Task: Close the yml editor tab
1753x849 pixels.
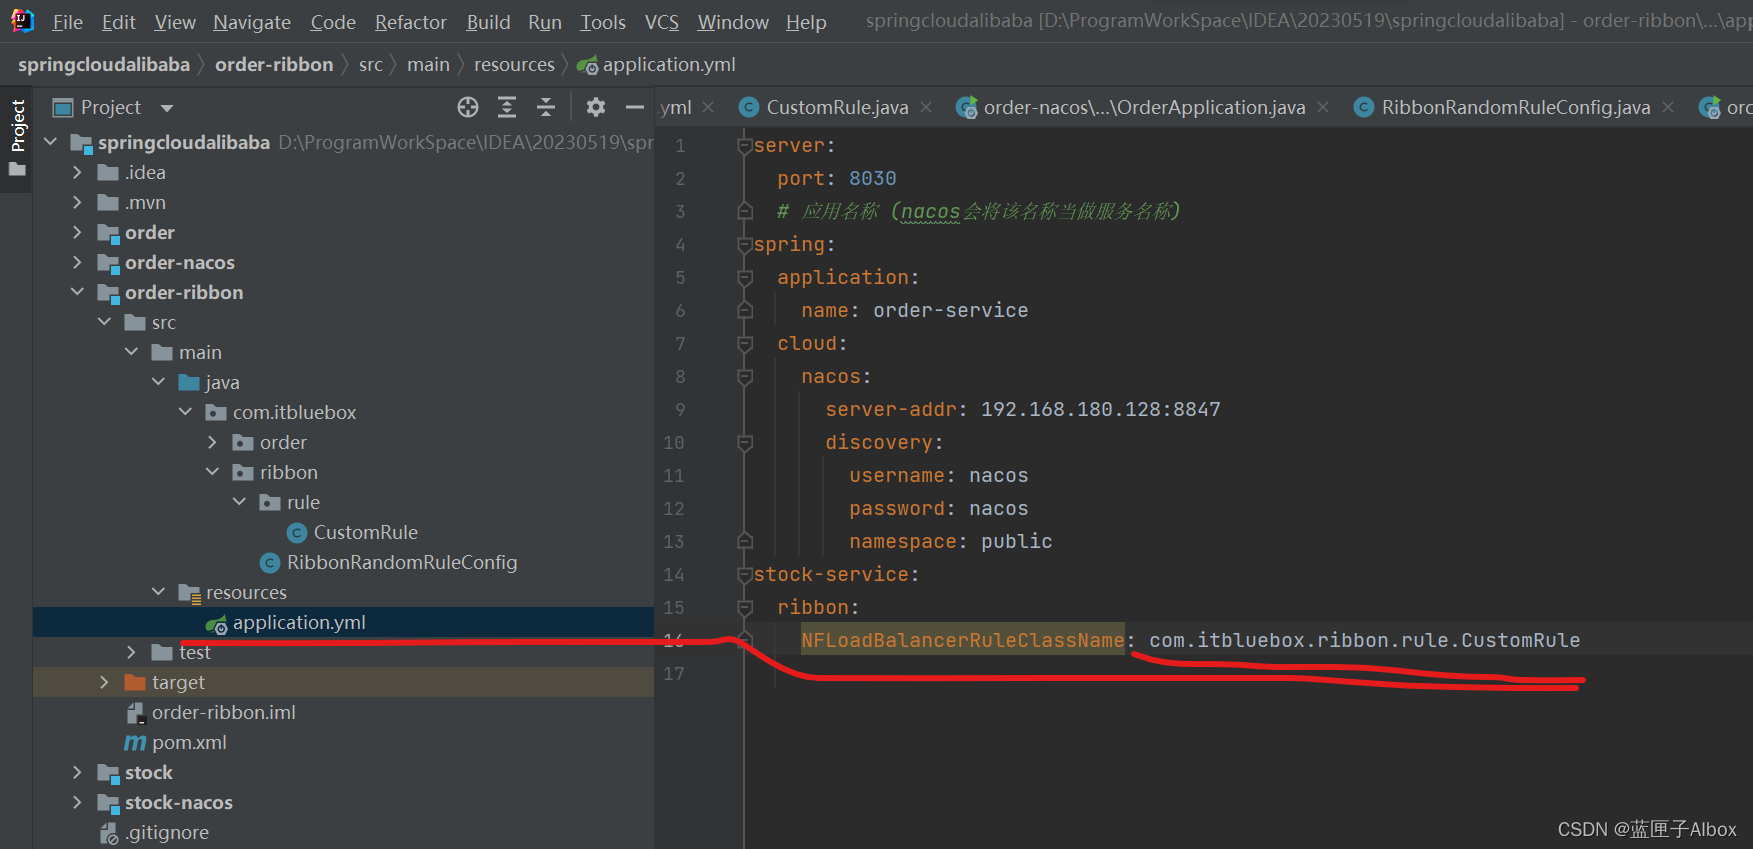Action: pos(708,107)
